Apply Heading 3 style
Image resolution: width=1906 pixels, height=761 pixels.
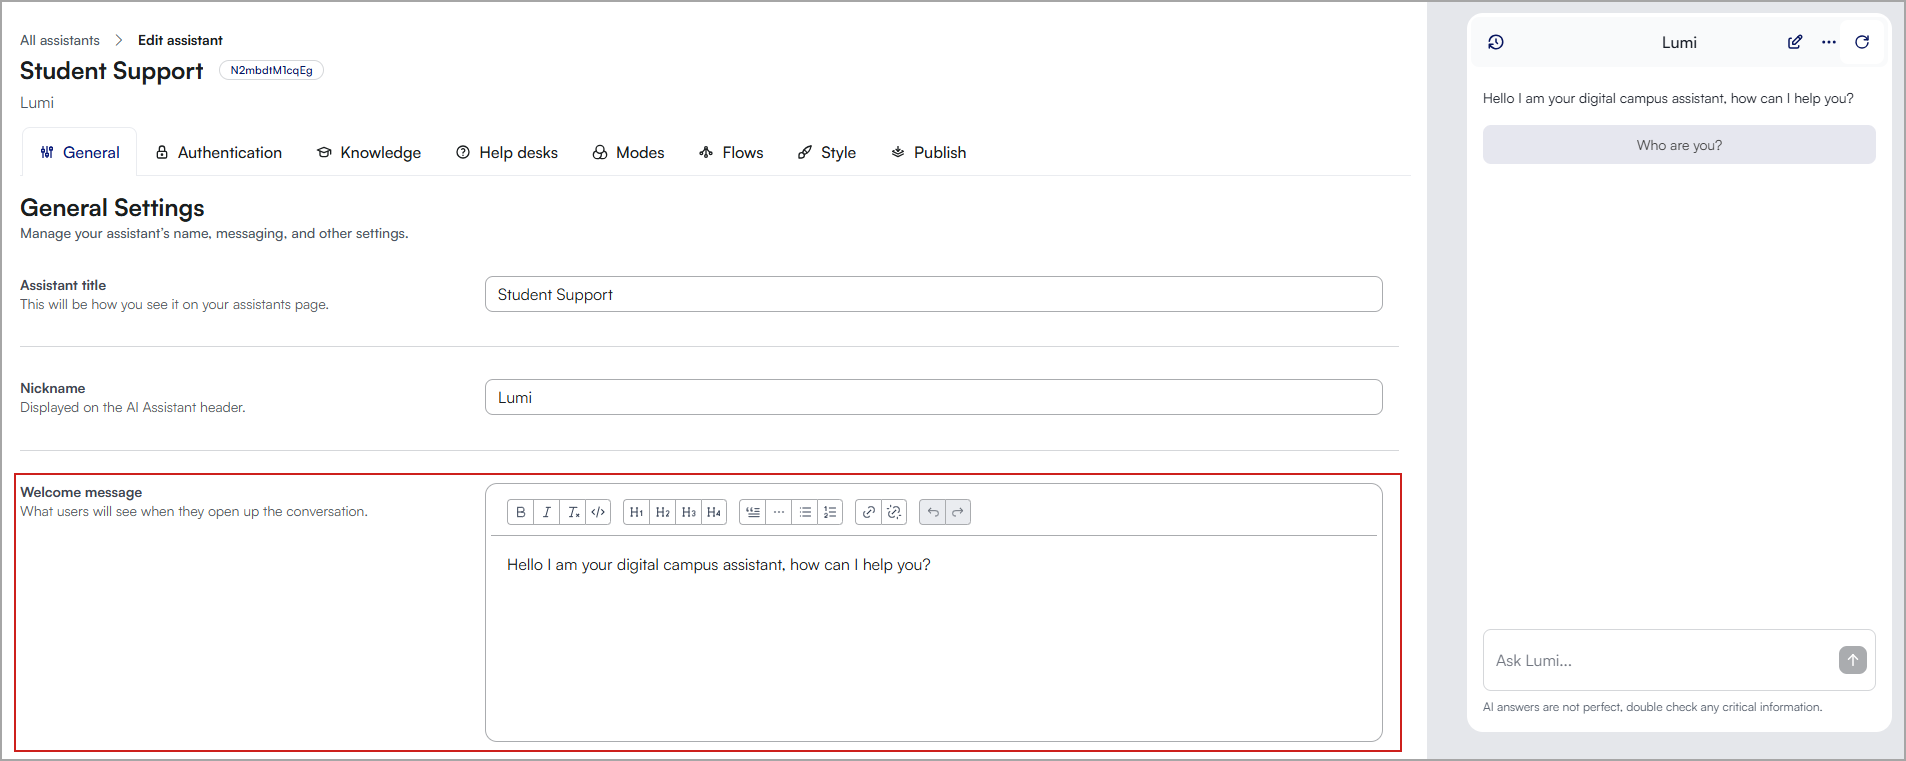688,512
